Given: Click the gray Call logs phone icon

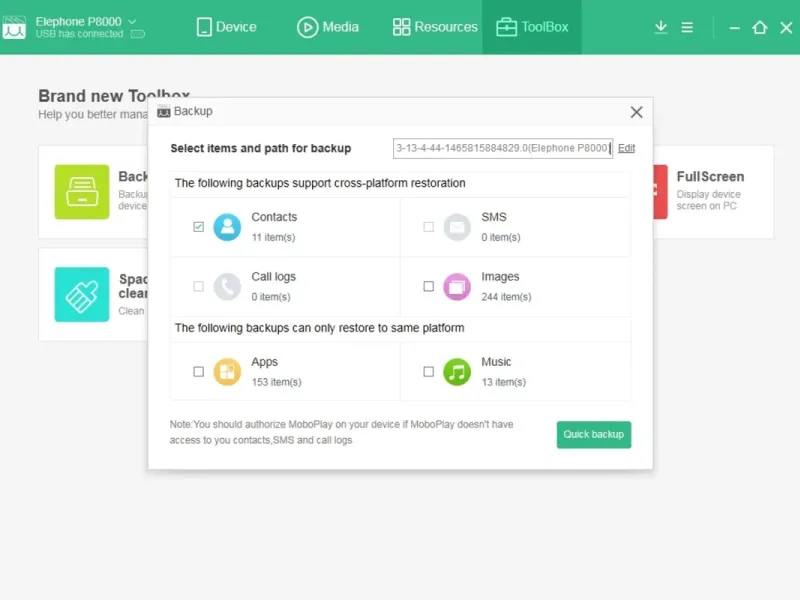Looking at the screenshot, I should (x=227, y=287).
